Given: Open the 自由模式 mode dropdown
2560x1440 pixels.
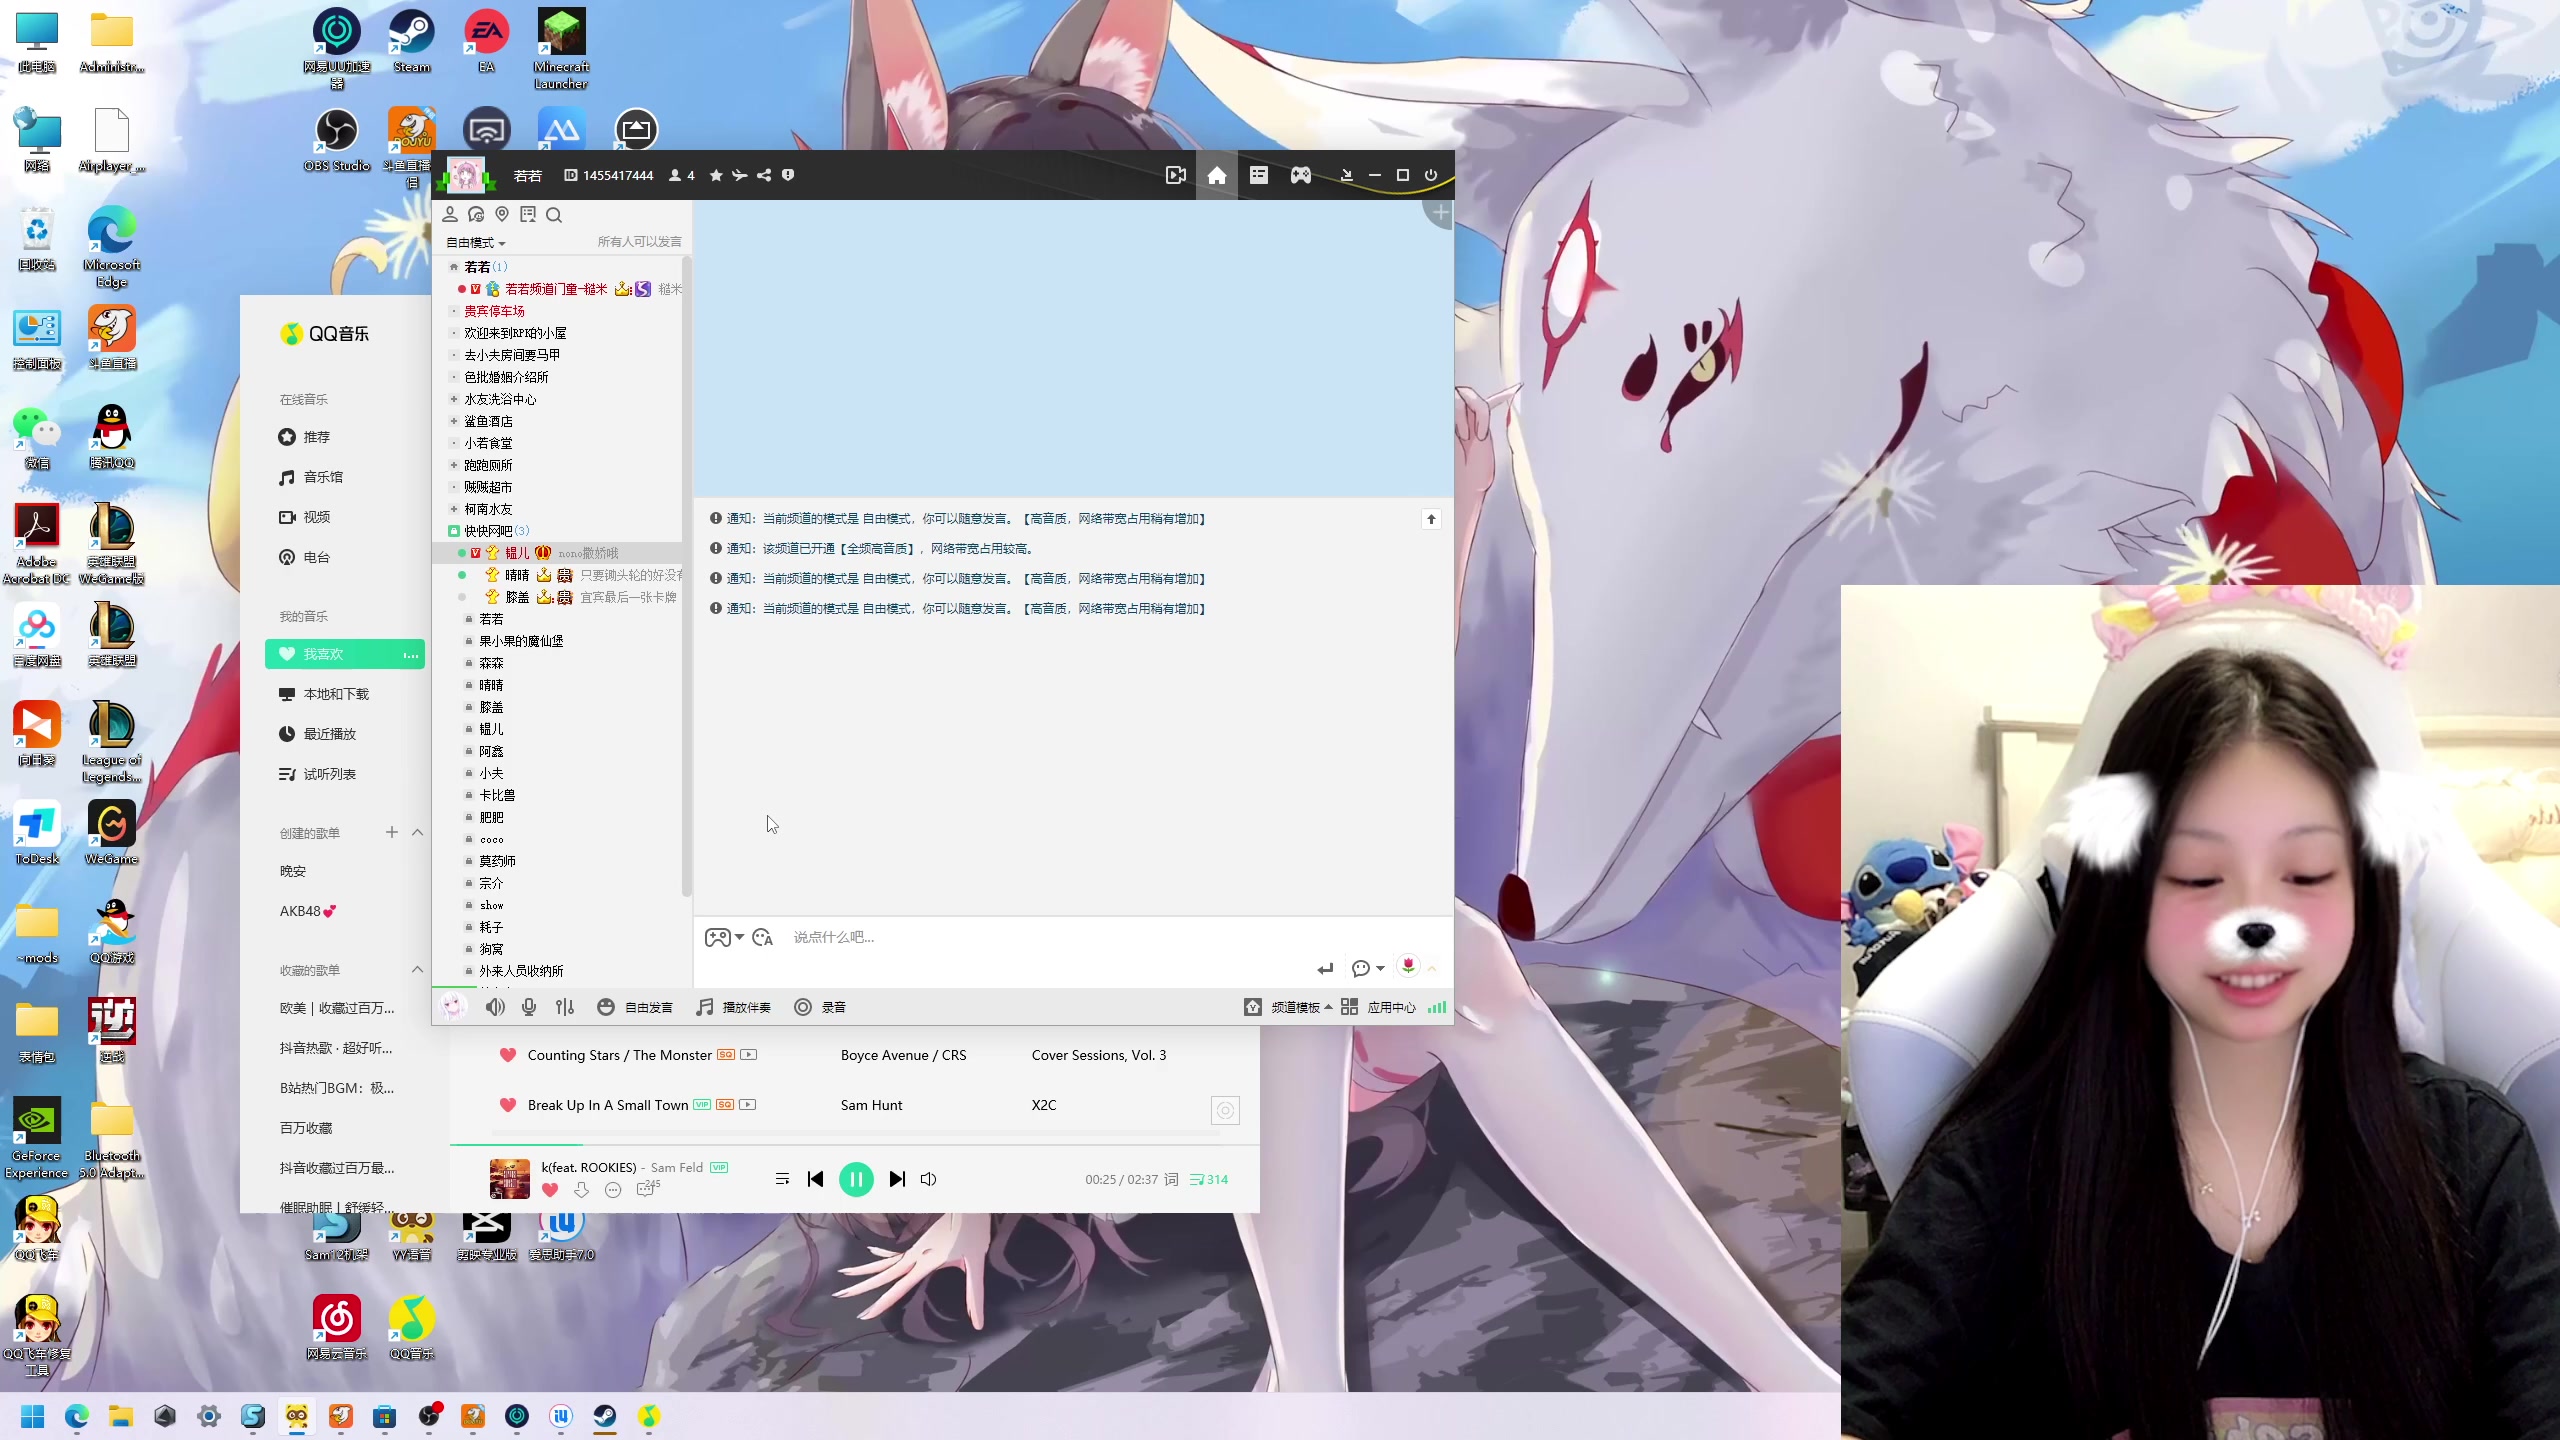Looking at the screenshot, I should (476, 242).
